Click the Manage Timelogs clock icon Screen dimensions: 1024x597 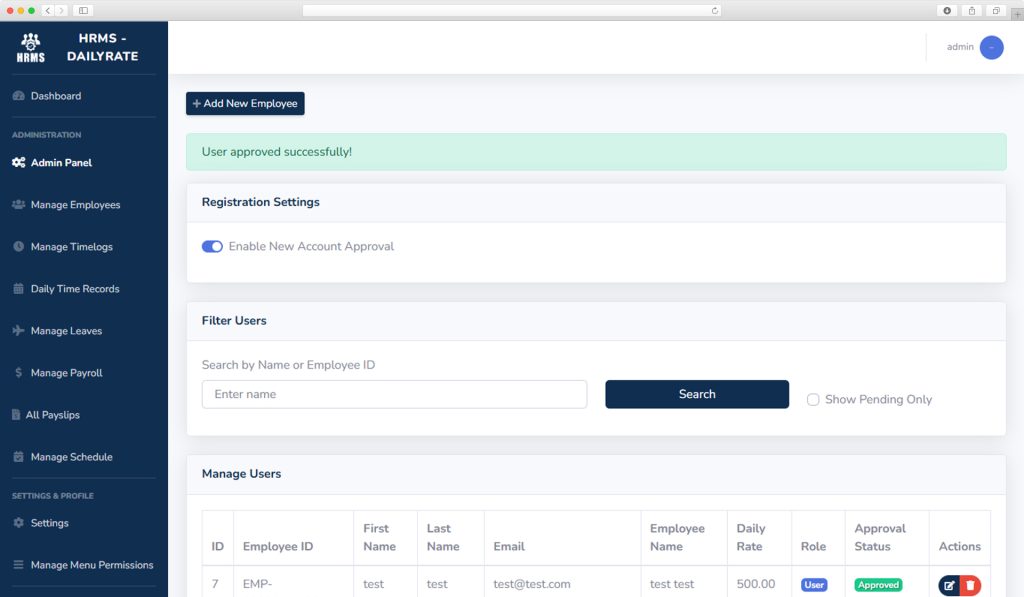pos(18,247)
